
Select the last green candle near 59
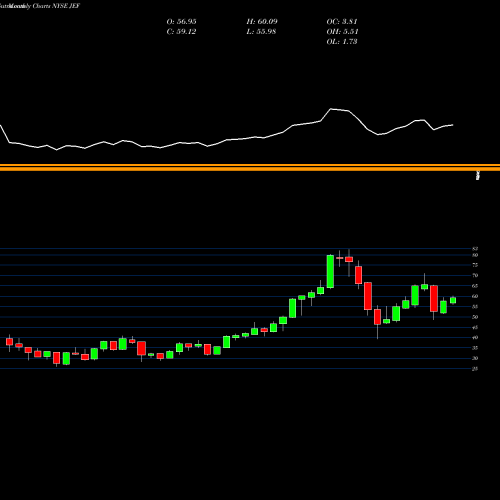click(453, 300)
